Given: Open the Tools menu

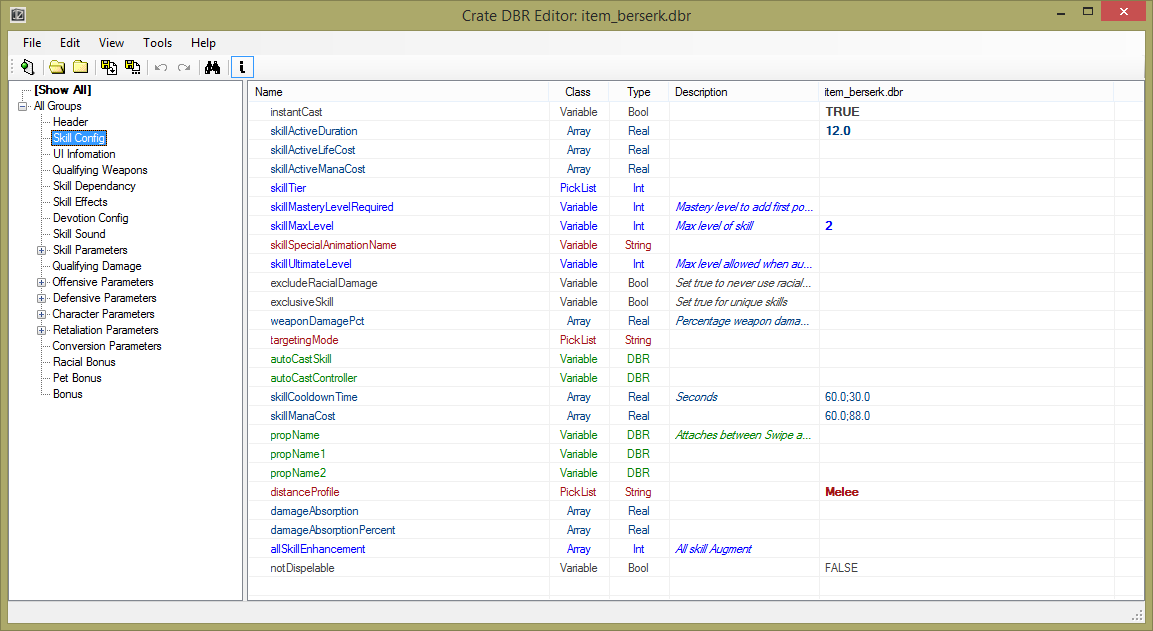Looking at the screenshot, I should 157,43.
